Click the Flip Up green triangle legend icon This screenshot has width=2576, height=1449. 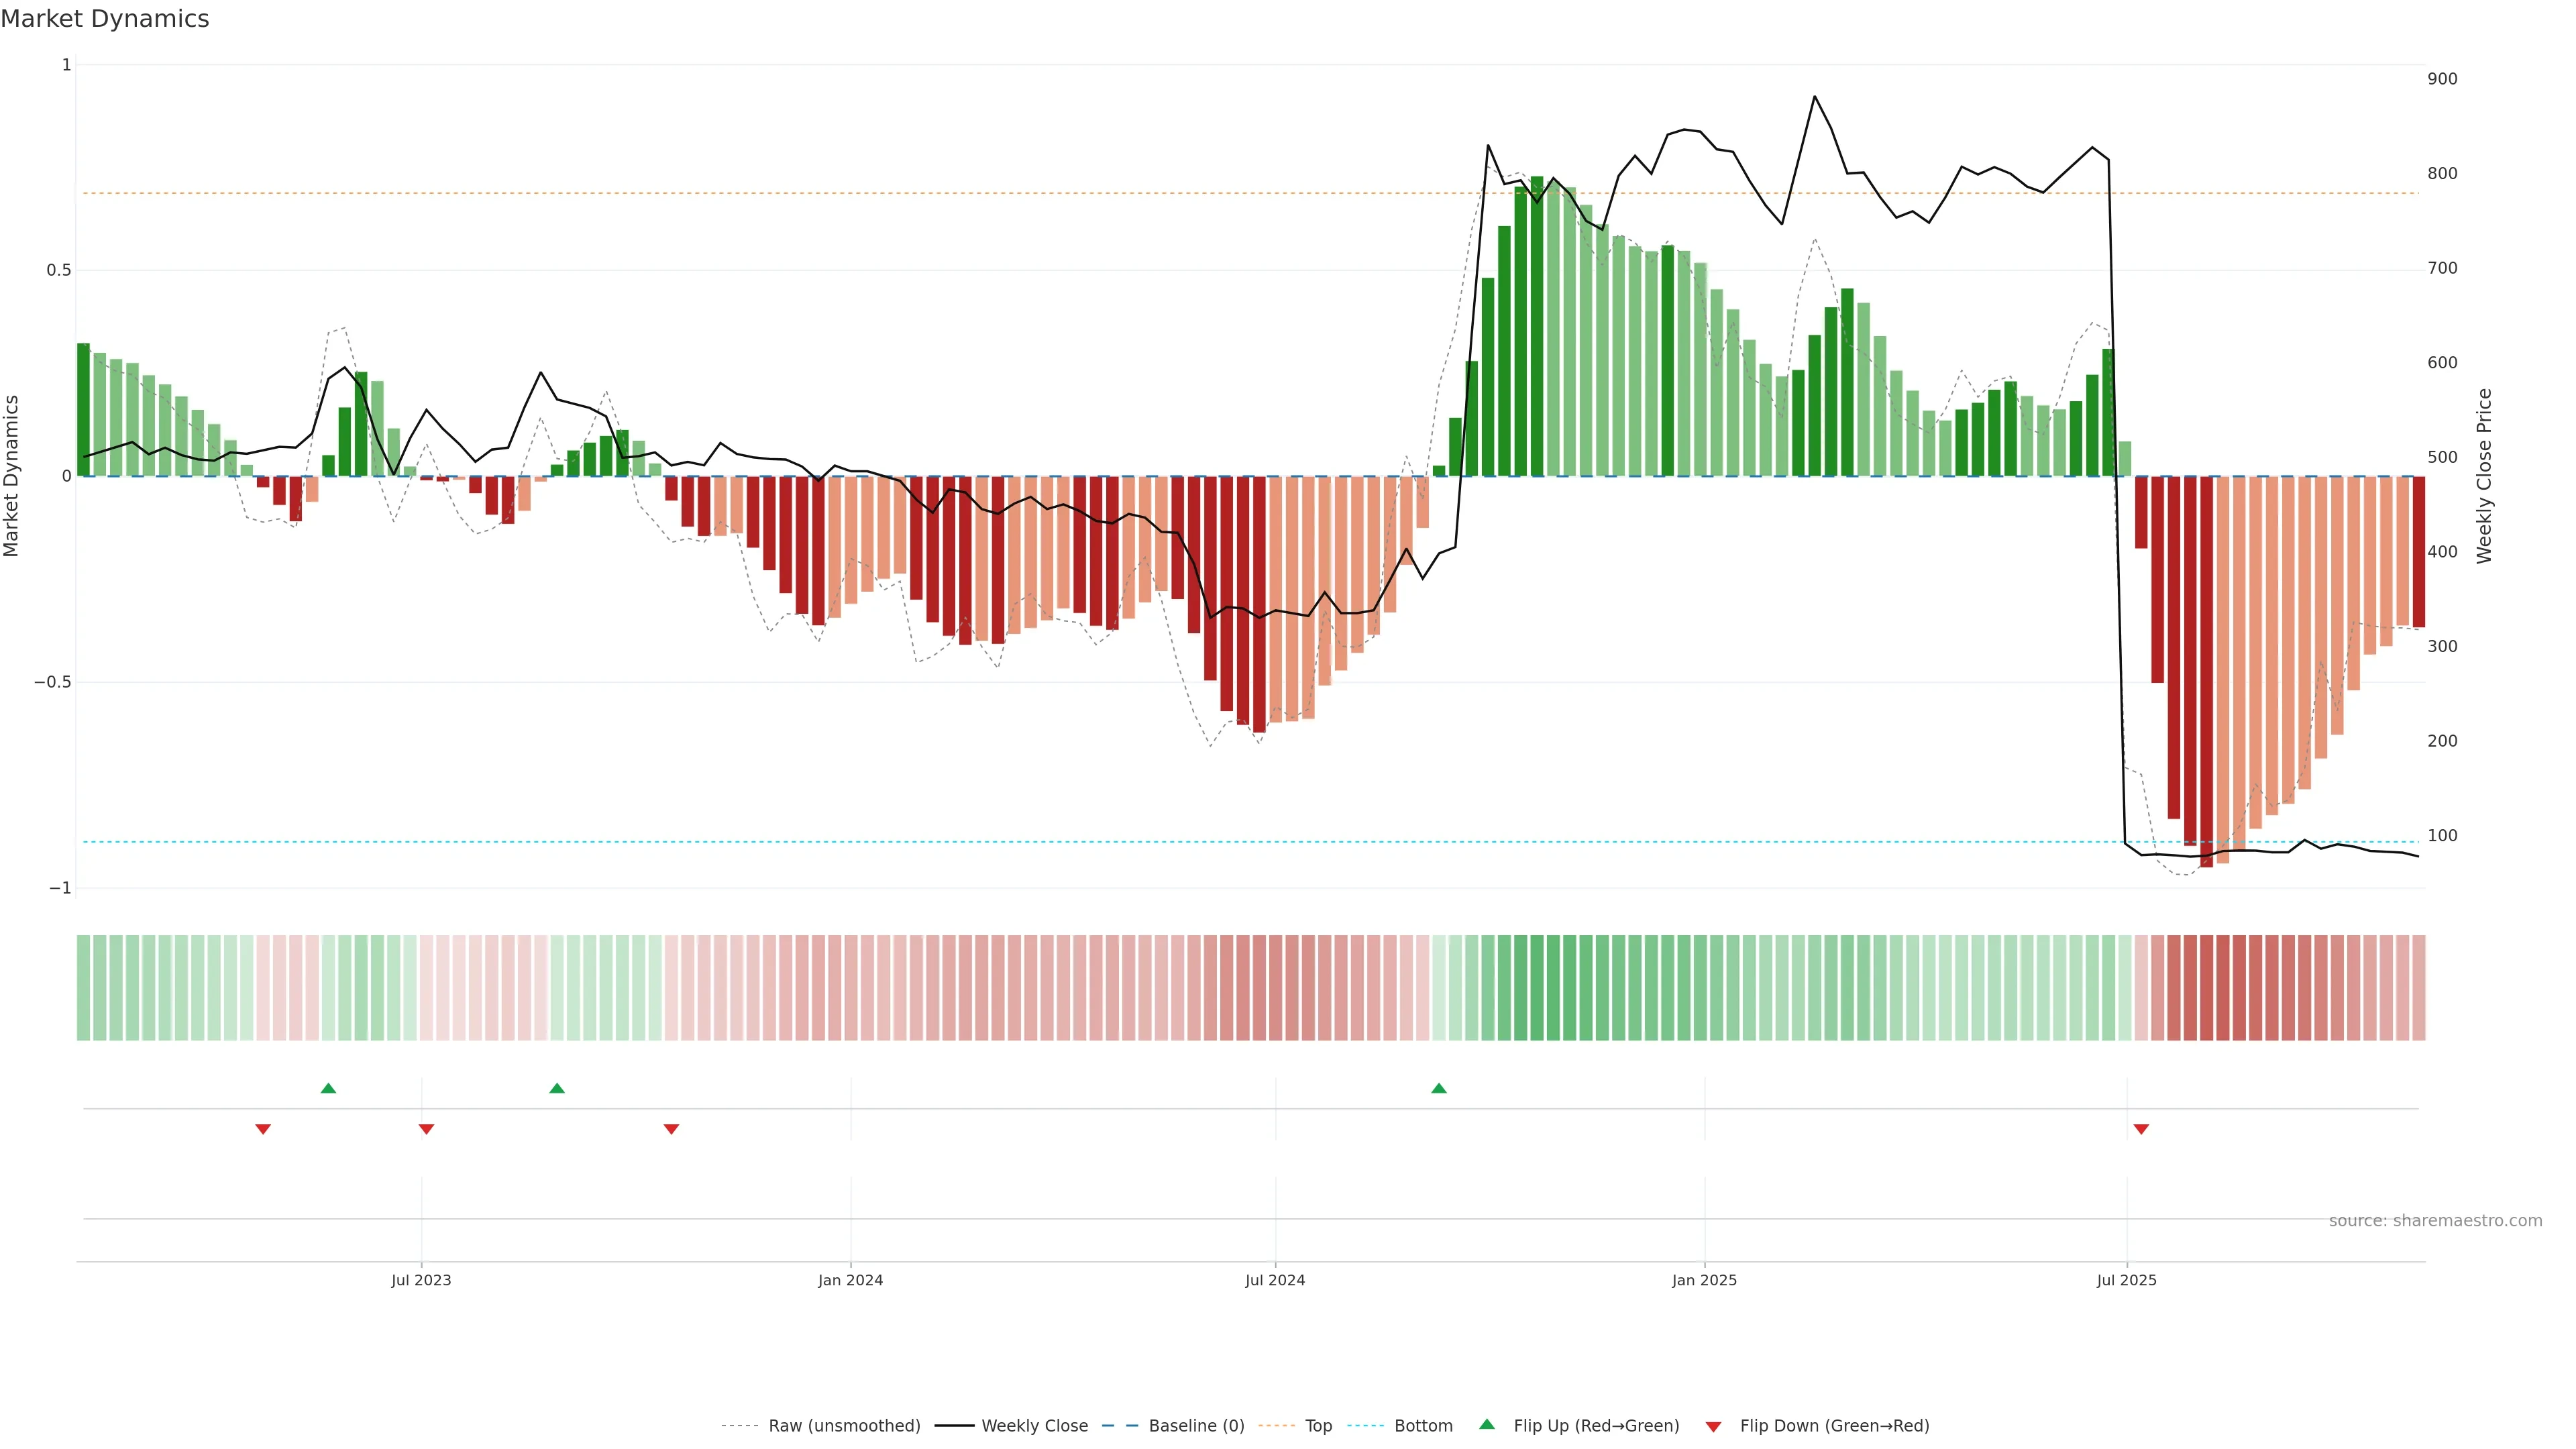click(1487, 1424)
